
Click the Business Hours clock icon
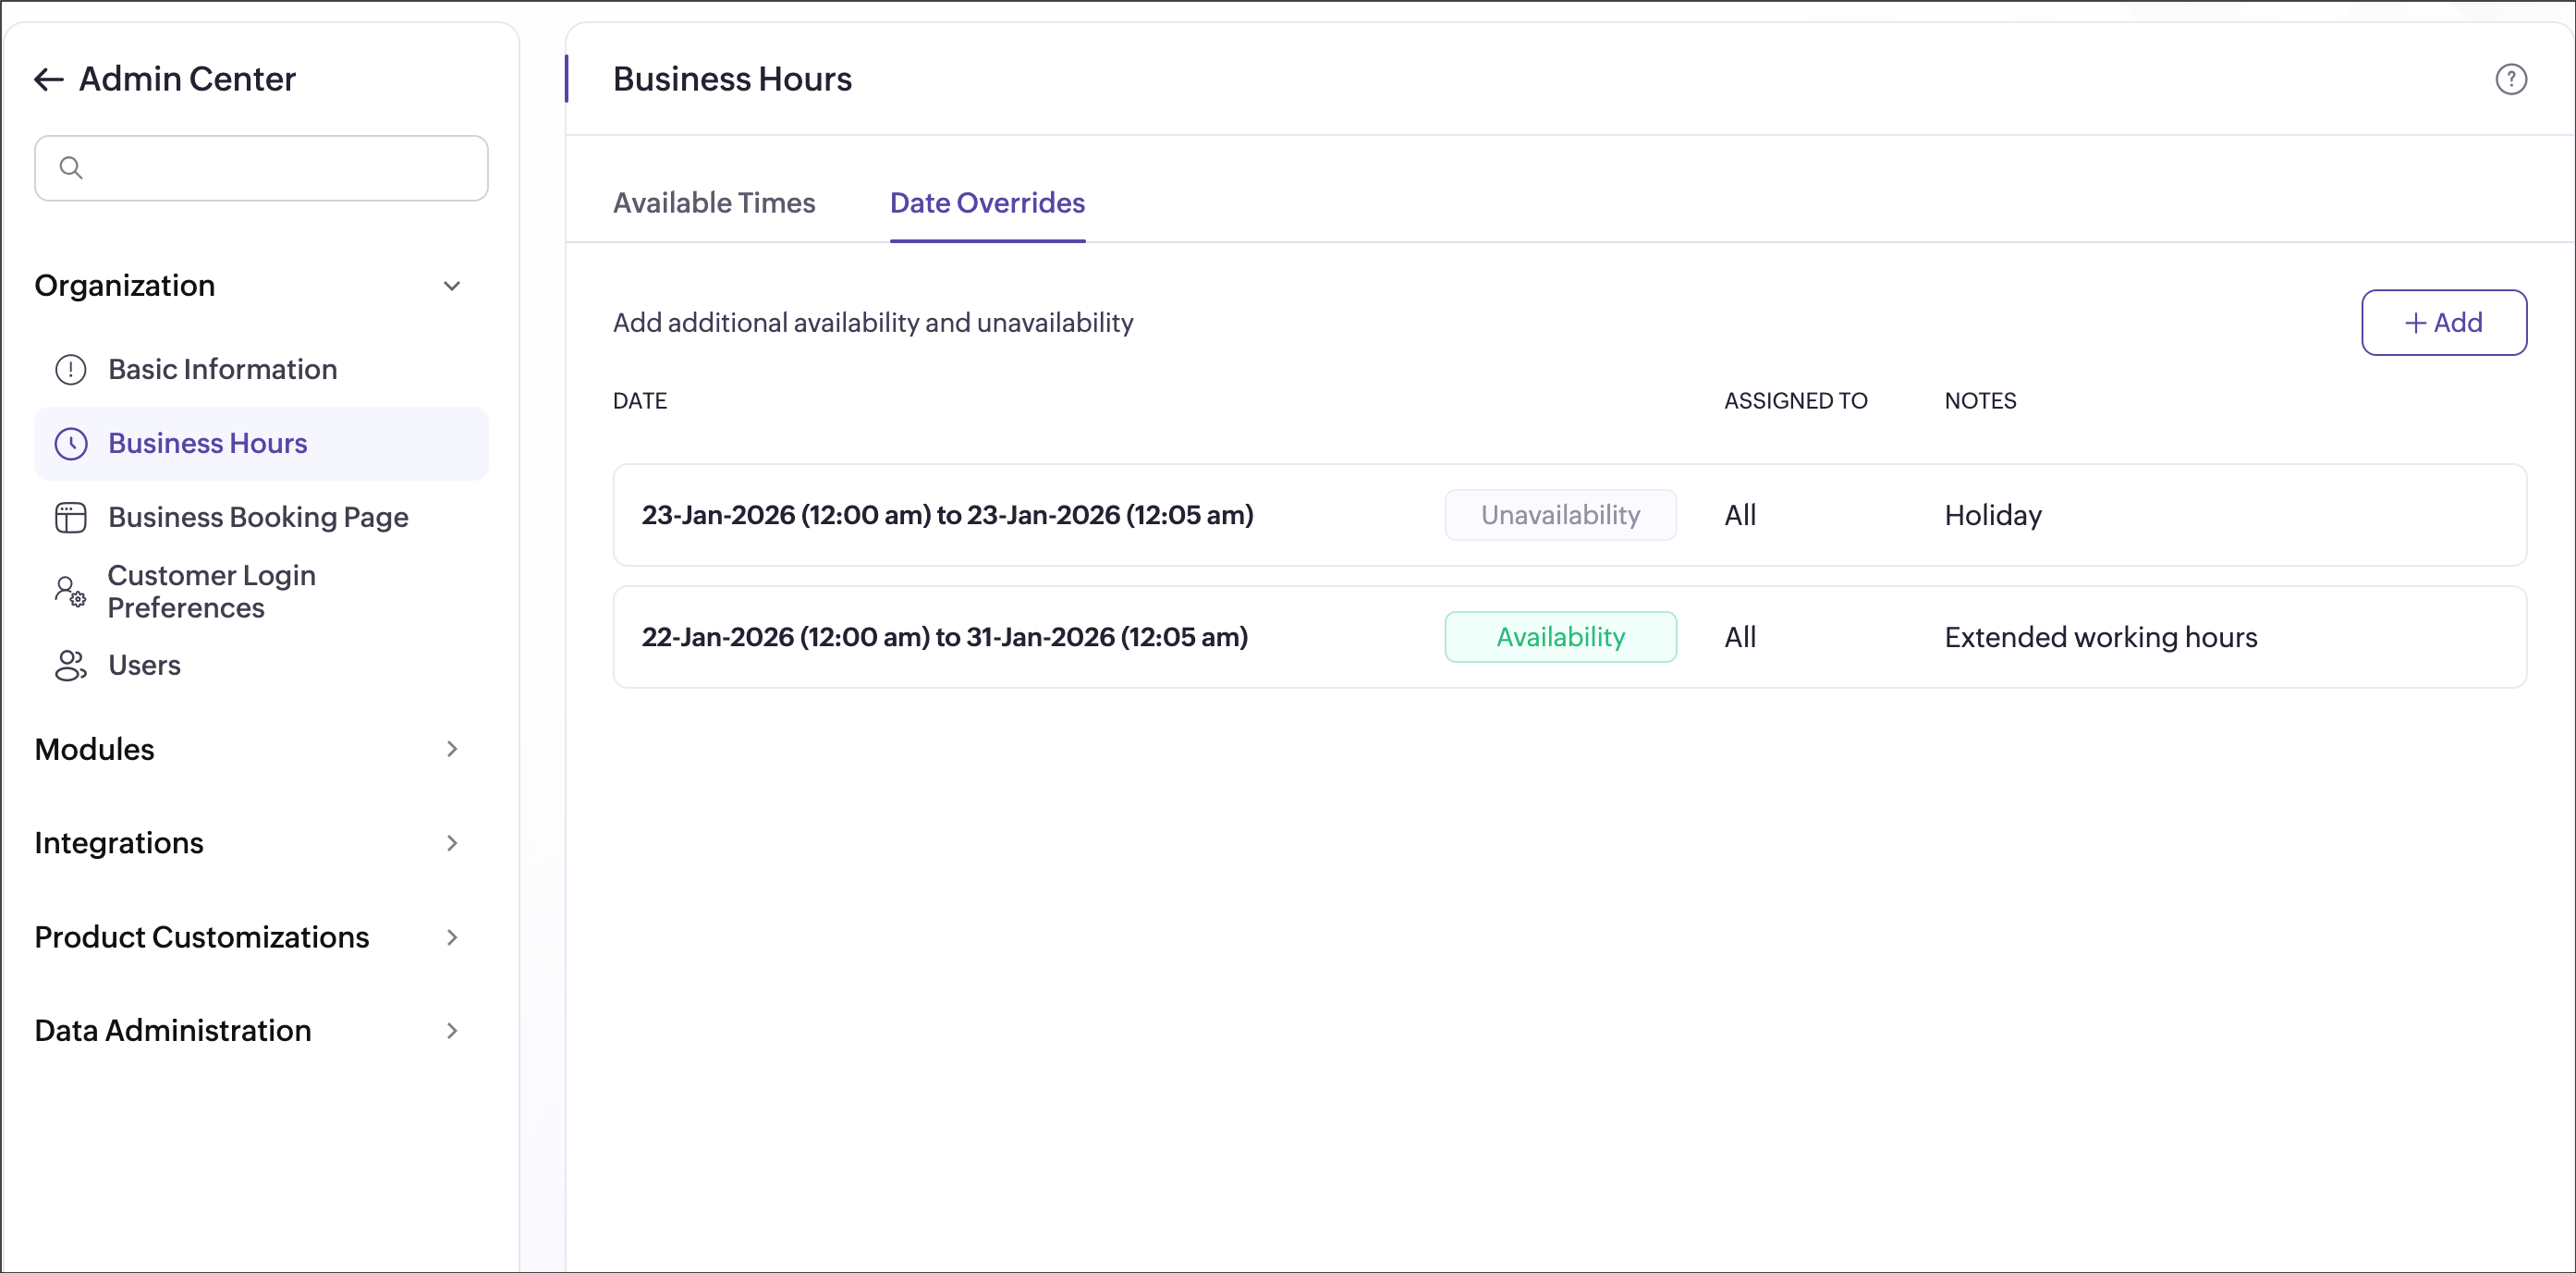coord(70,443)
